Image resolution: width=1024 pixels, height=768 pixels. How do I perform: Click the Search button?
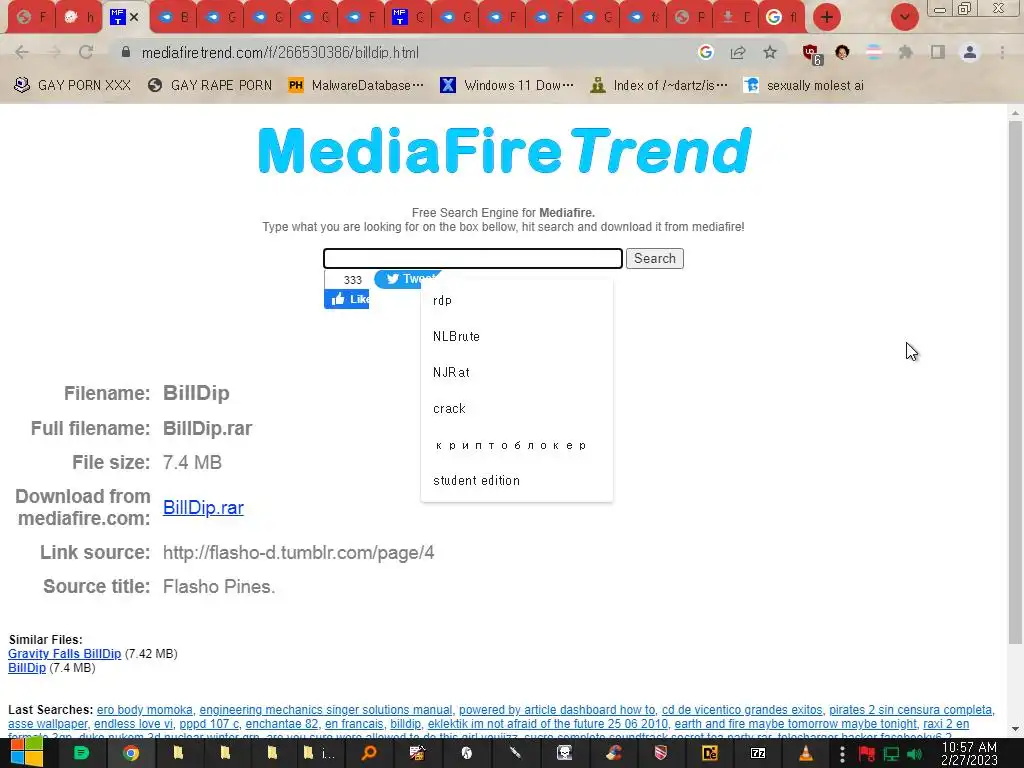pos(655,259)
